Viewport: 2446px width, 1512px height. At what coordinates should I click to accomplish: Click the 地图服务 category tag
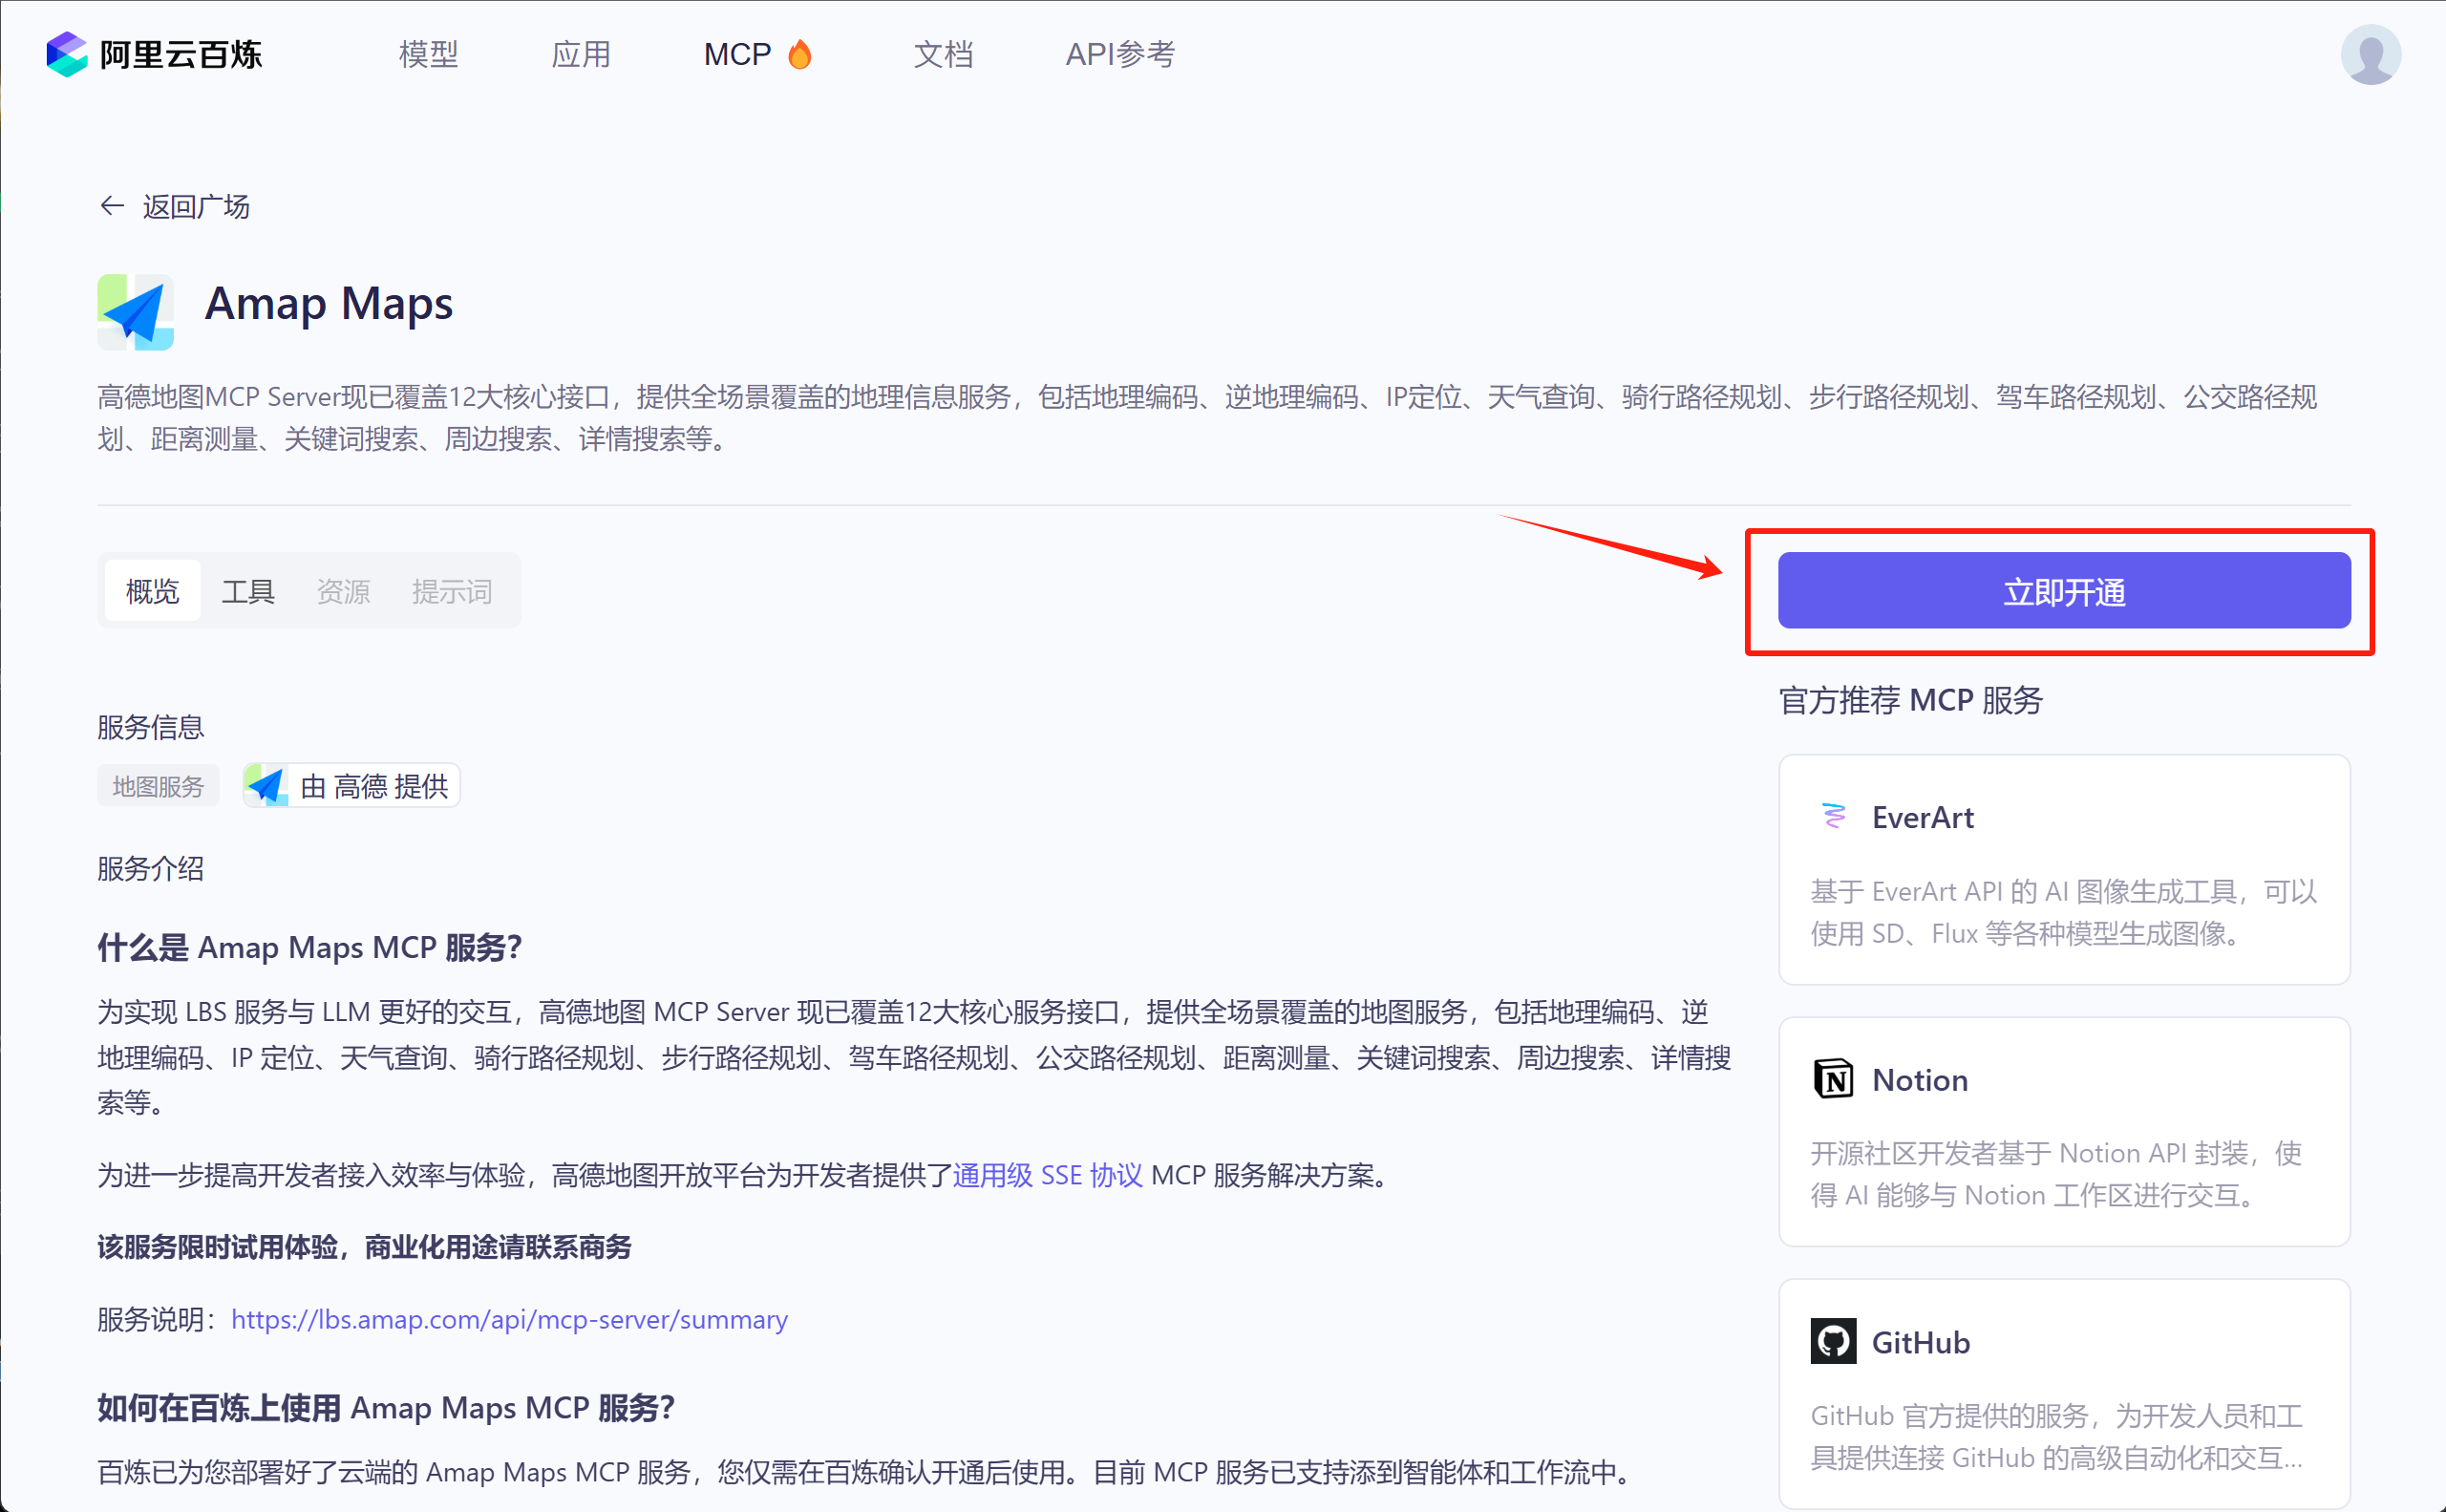point(158,786)
